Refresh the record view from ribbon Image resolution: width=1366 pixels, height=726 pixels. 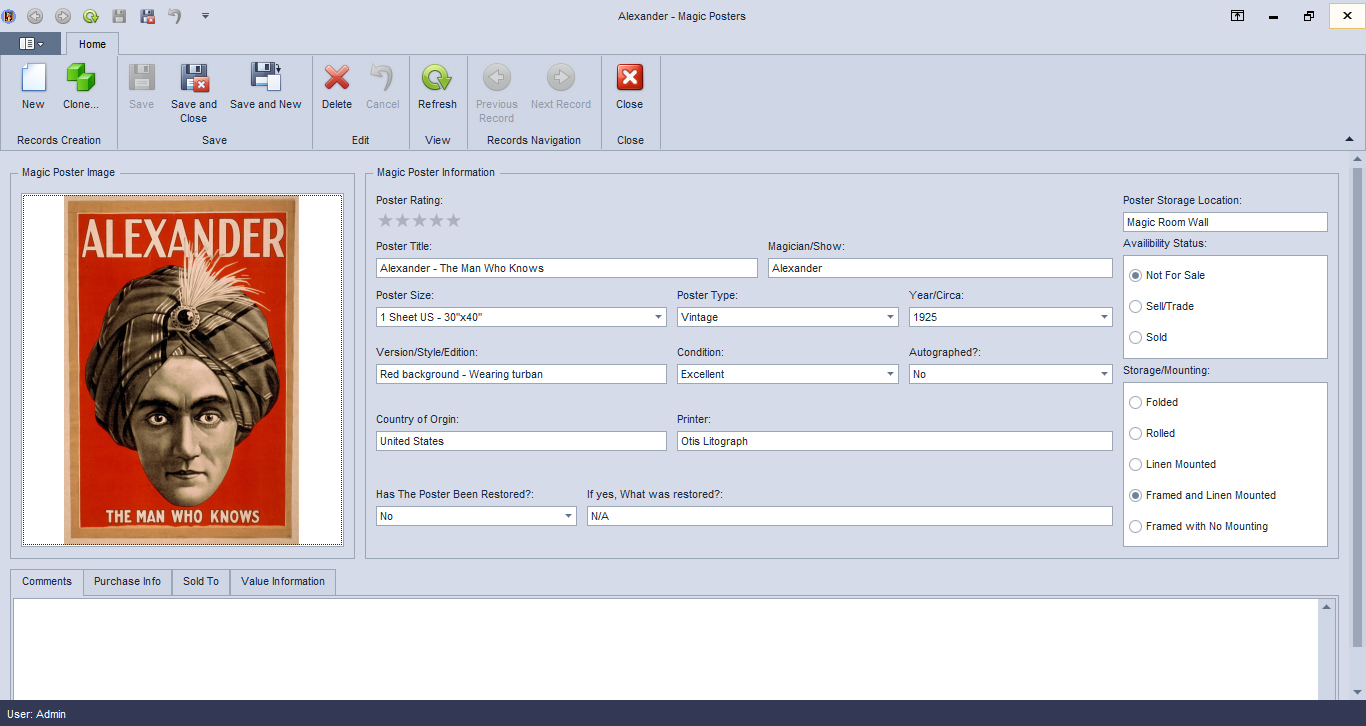(437, 86)
